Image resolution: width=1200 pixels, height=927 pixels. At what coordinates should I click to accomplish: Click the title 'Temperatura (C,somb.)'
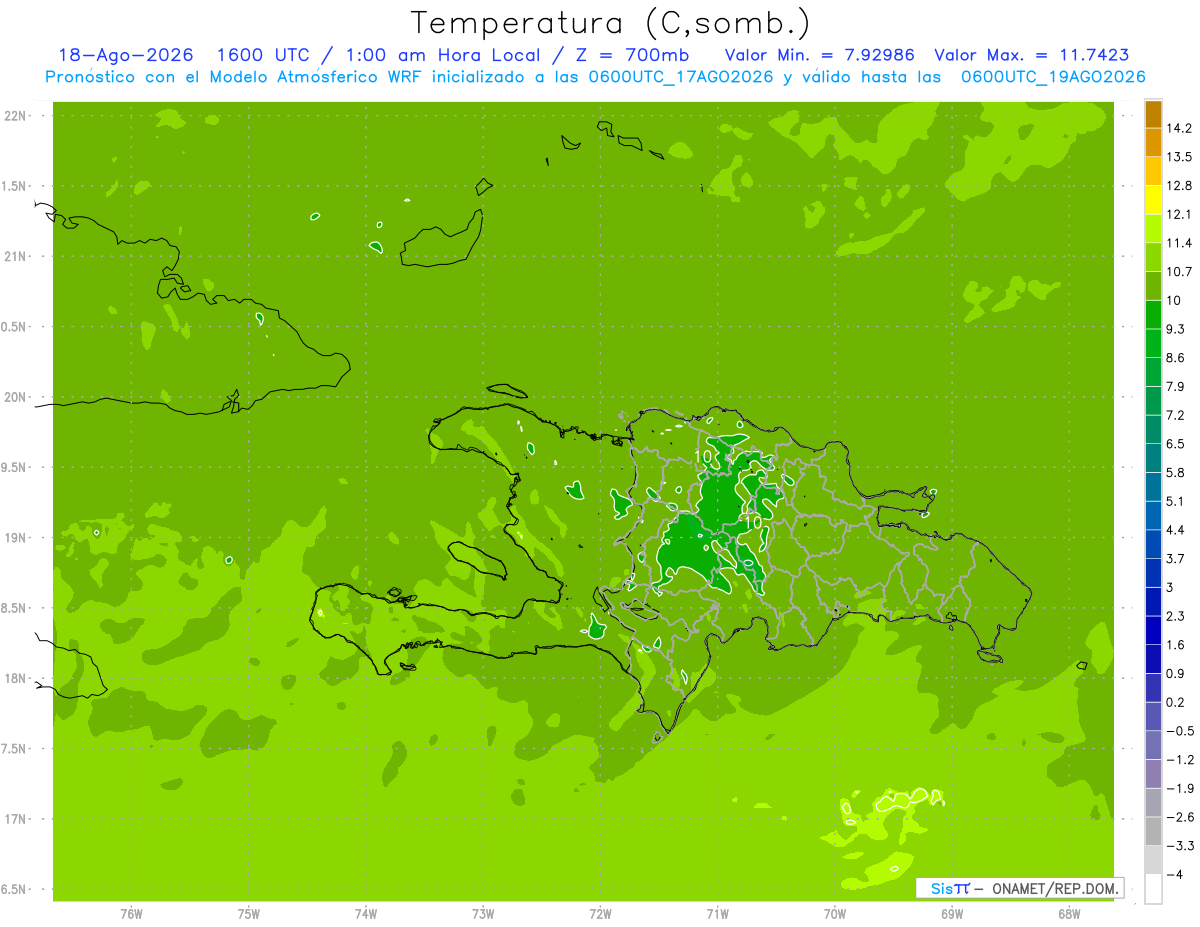point(610,22)
